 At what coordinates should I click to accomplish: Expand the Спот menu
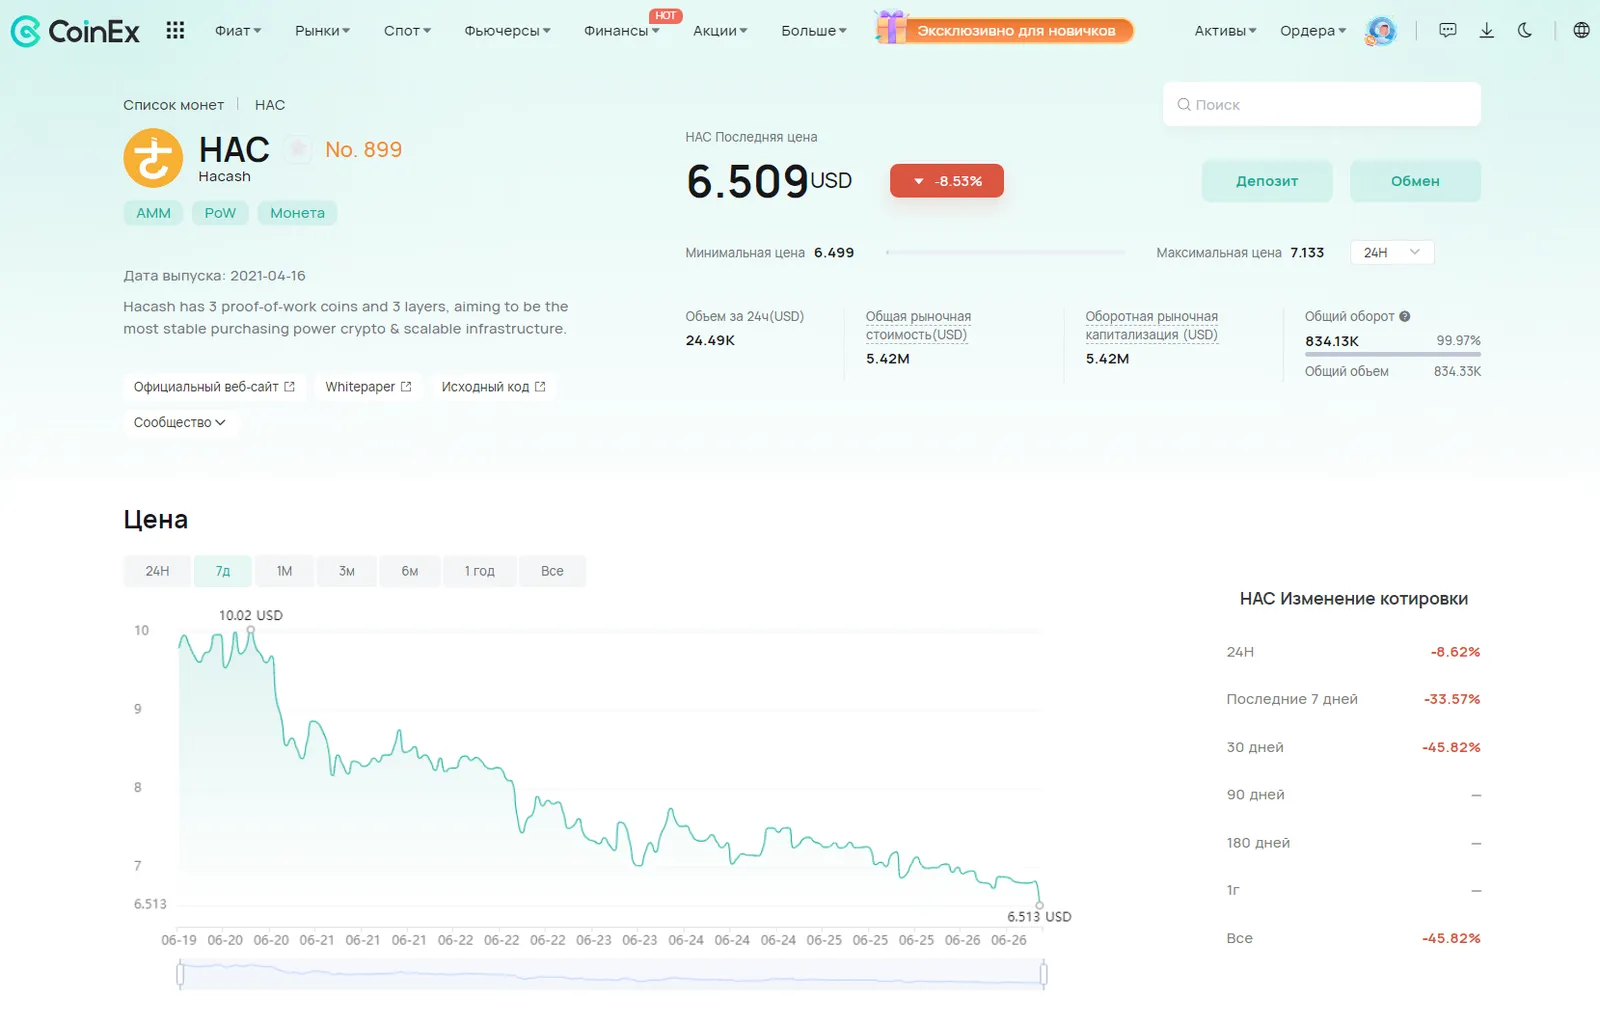(407, 31)
